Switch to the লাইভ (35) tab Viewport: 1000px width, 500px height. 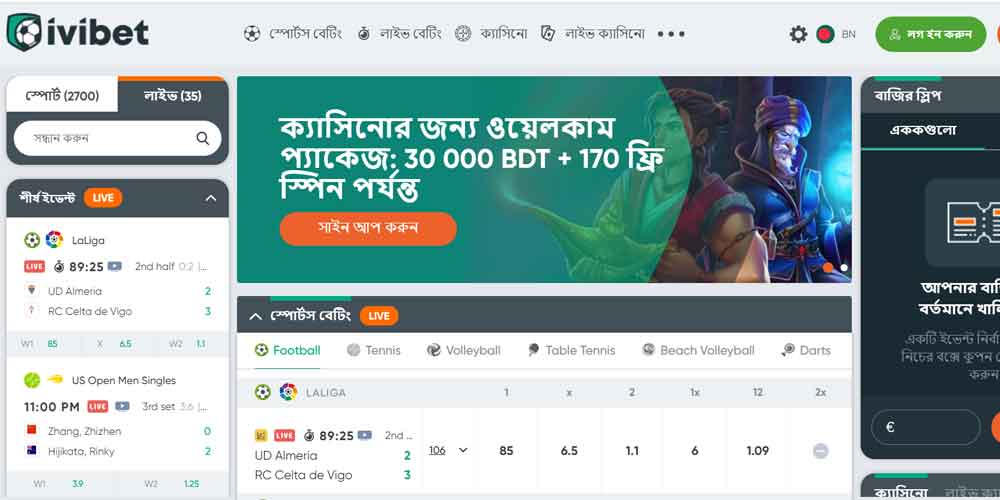173,96
